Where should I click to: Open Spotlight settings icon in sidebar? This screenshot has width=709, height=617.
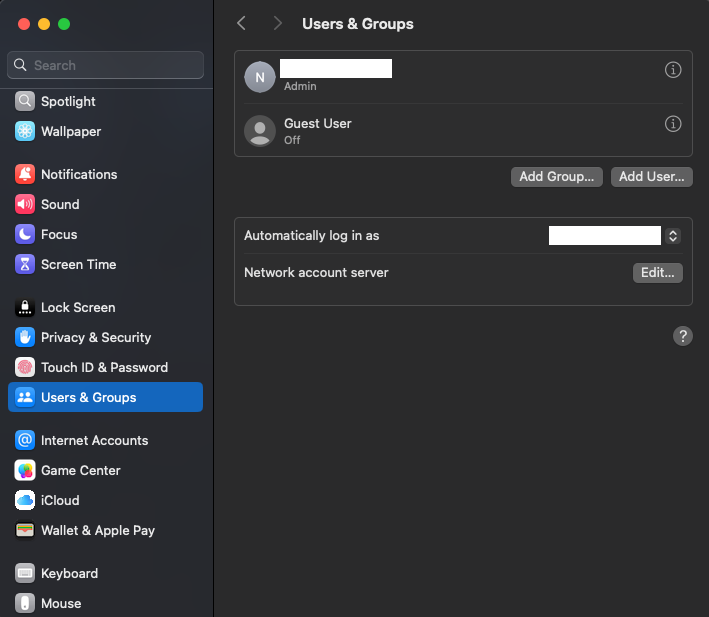pyautogui.click(x=25, y=101)
